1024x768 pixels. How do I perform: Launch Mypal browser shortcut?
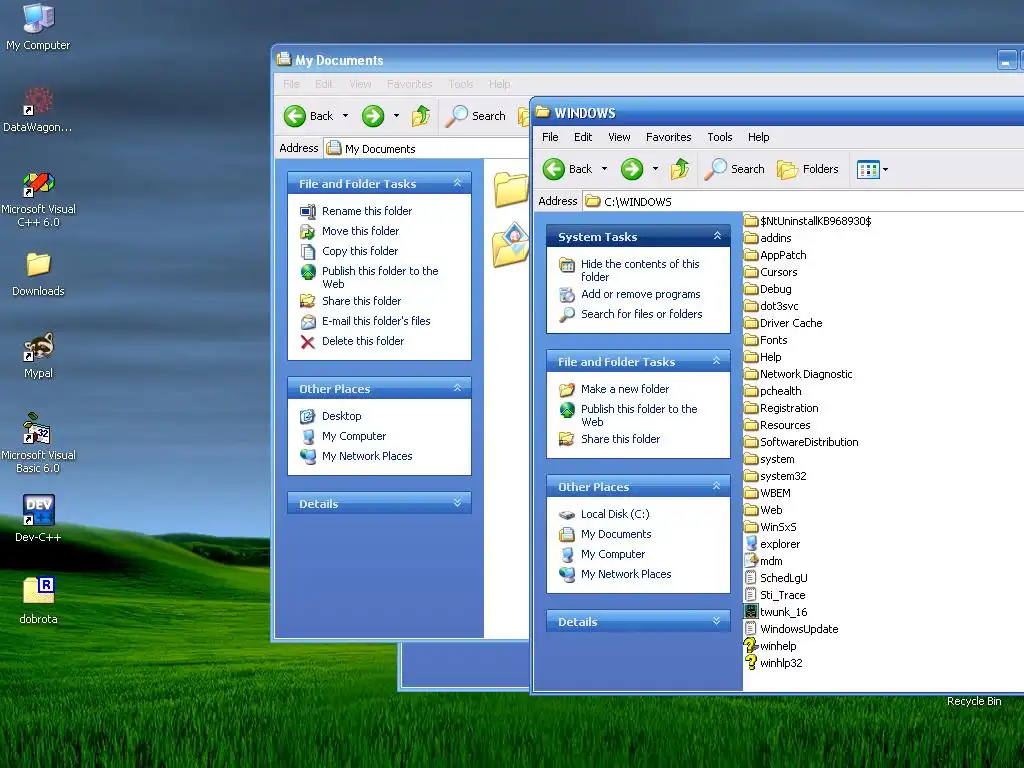click(x=38, y=355)
